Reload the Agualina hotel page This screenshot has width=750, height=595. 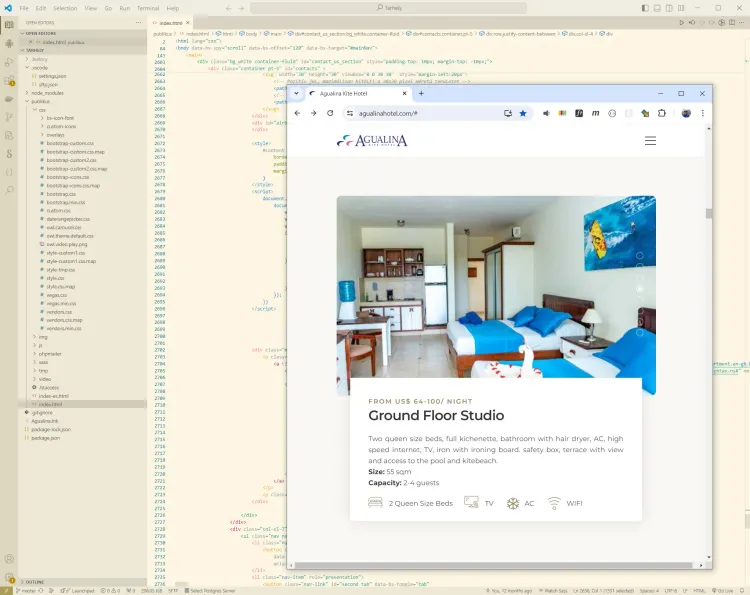click(x=330, y=113)
